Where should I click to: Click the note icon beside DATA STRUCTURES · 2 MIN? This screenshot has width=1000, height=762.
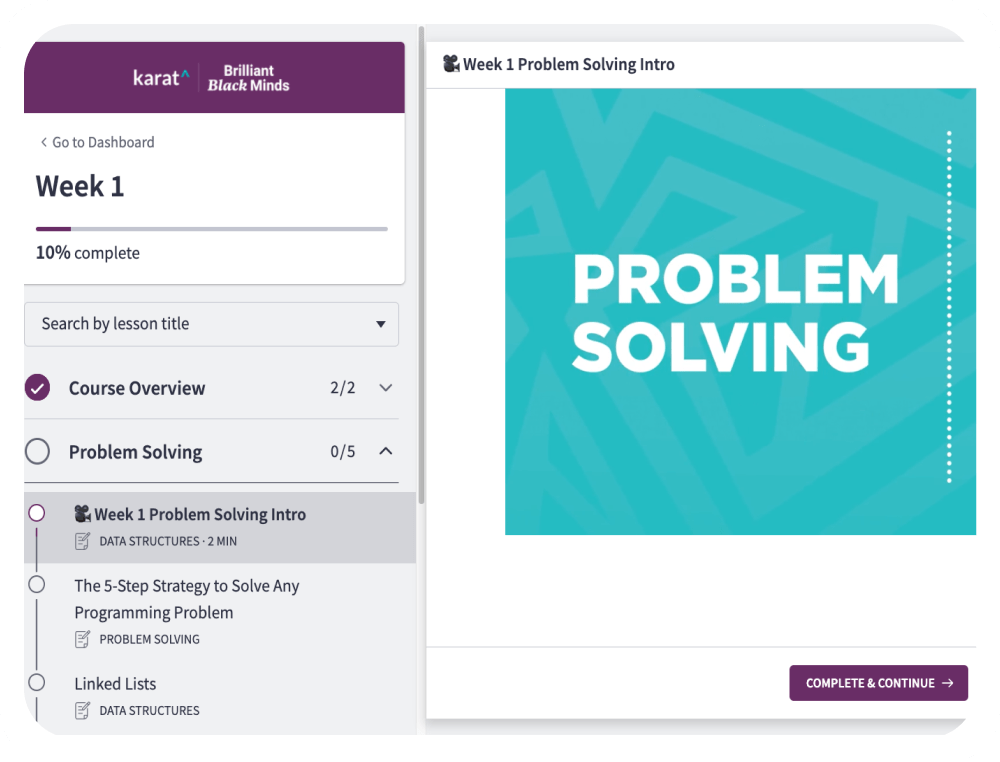point(83,541)
